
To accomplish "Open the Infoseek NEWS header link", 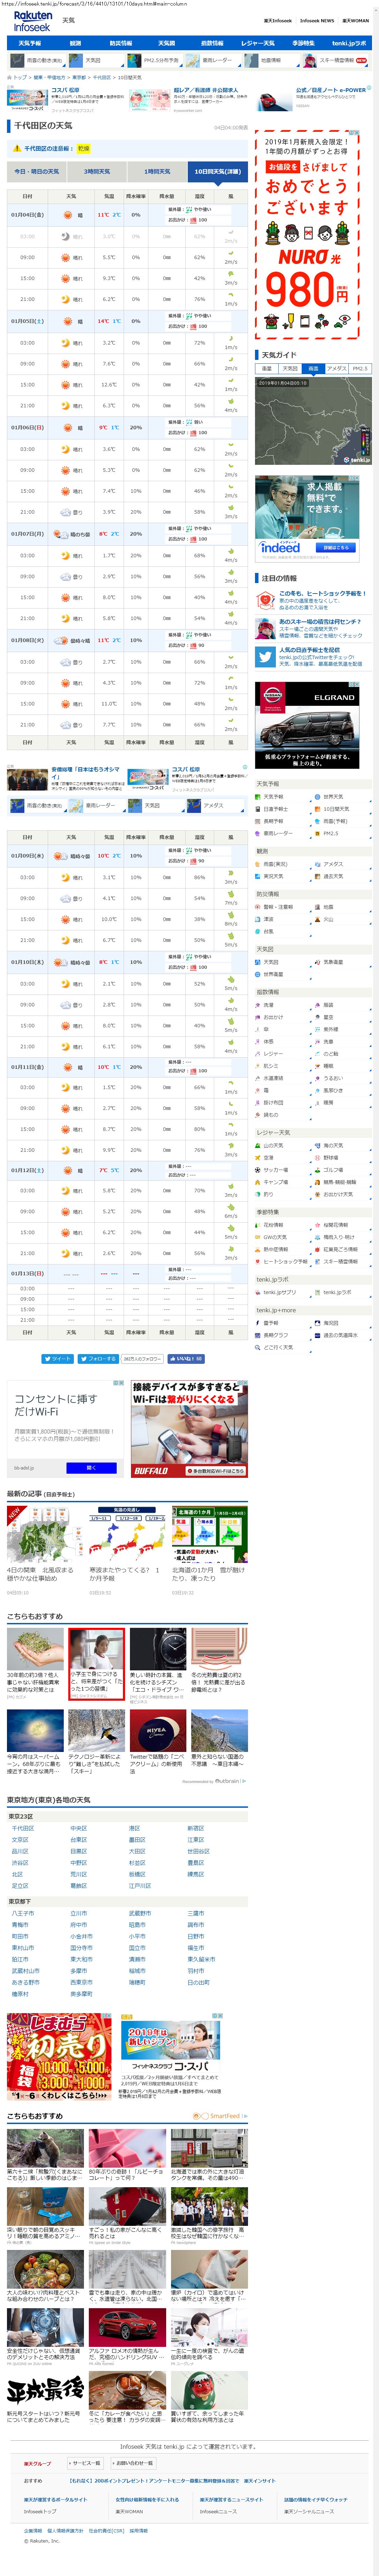I will tap(317, 21).
